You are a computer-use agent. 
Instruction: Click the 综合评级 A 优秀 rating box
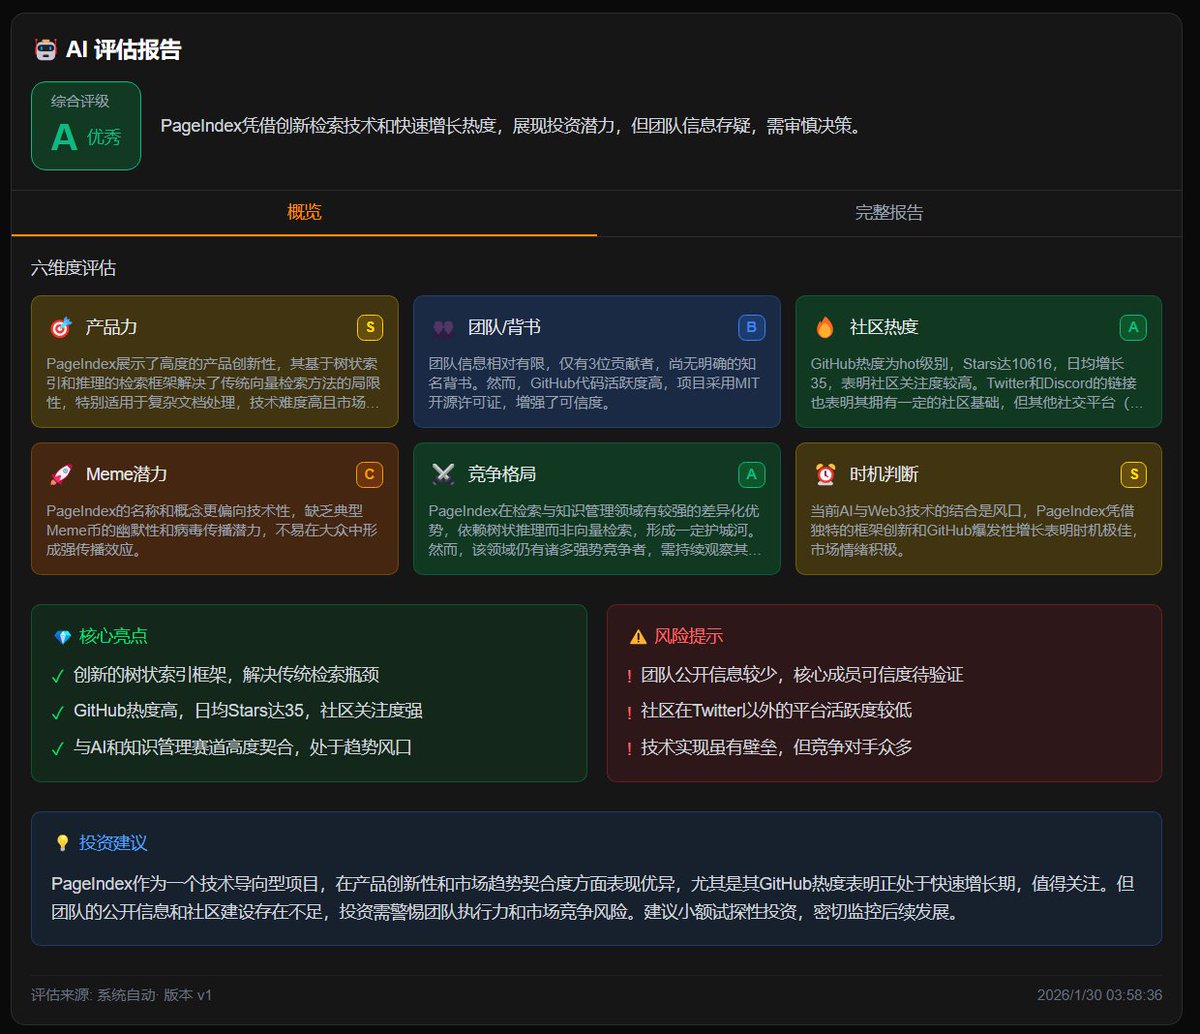pos(86,126)
